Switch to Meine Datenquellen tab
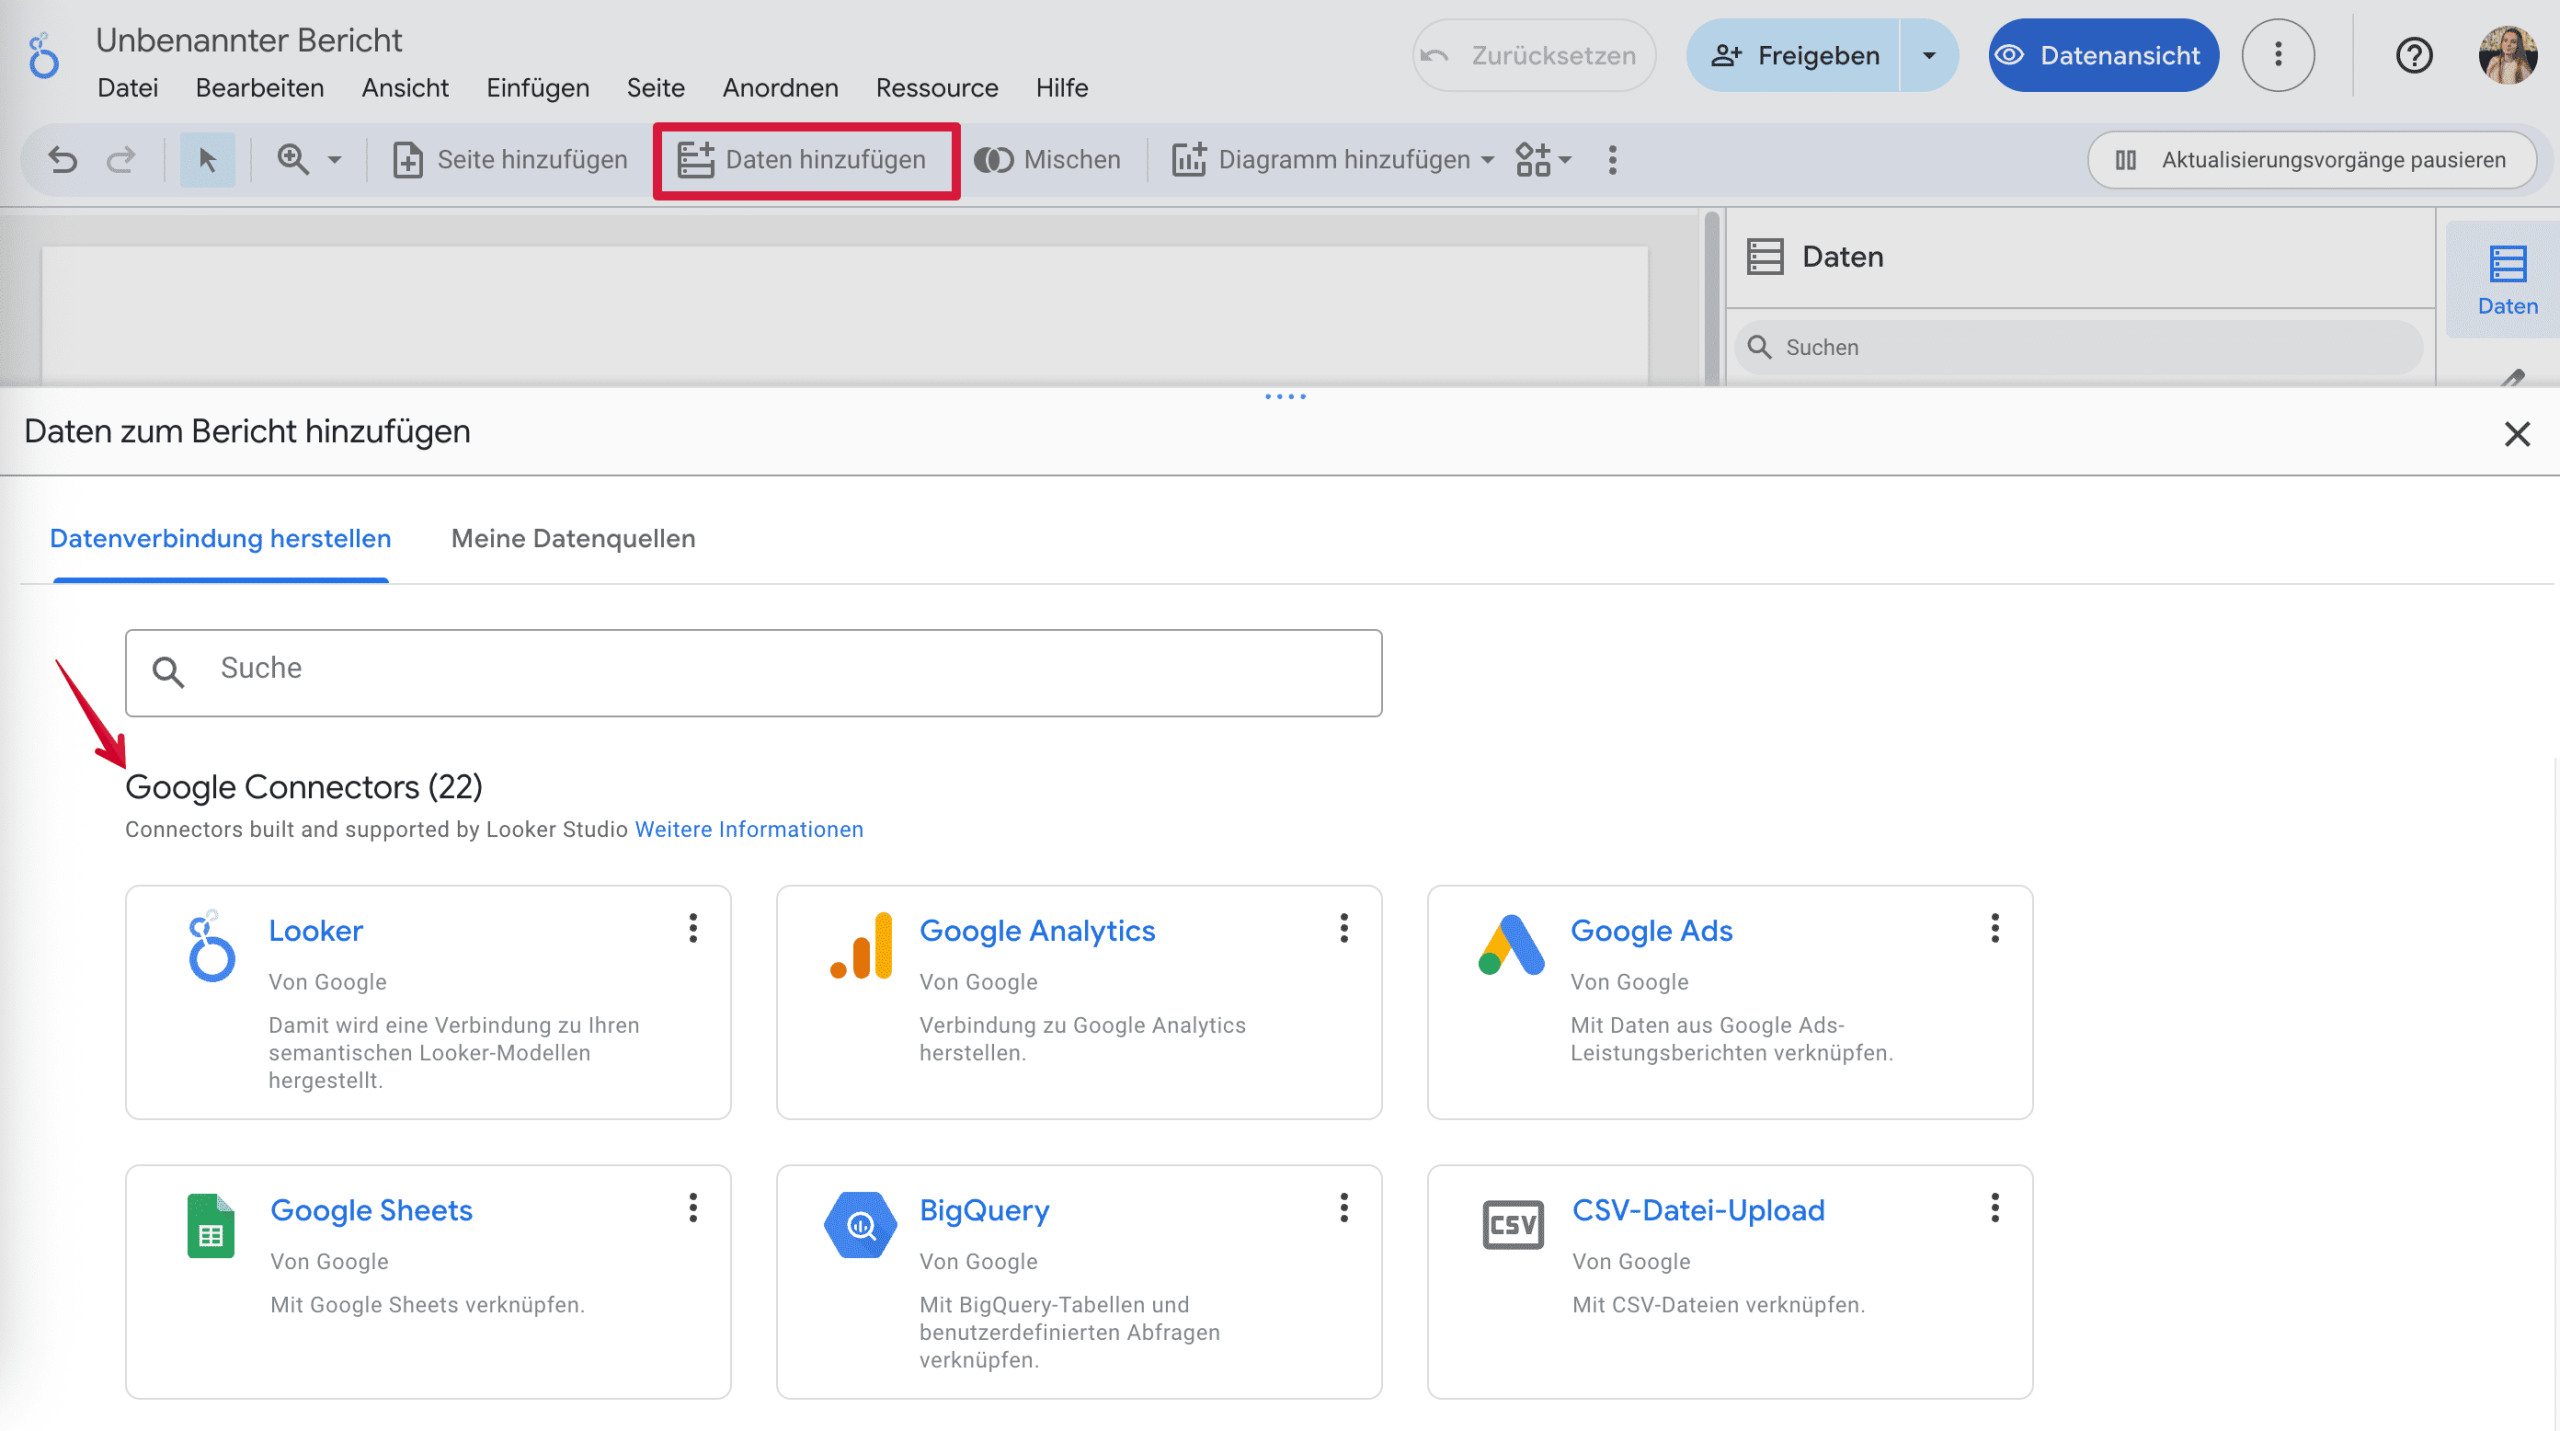This screenshot has width=2560, height=1431. [573, 539]
